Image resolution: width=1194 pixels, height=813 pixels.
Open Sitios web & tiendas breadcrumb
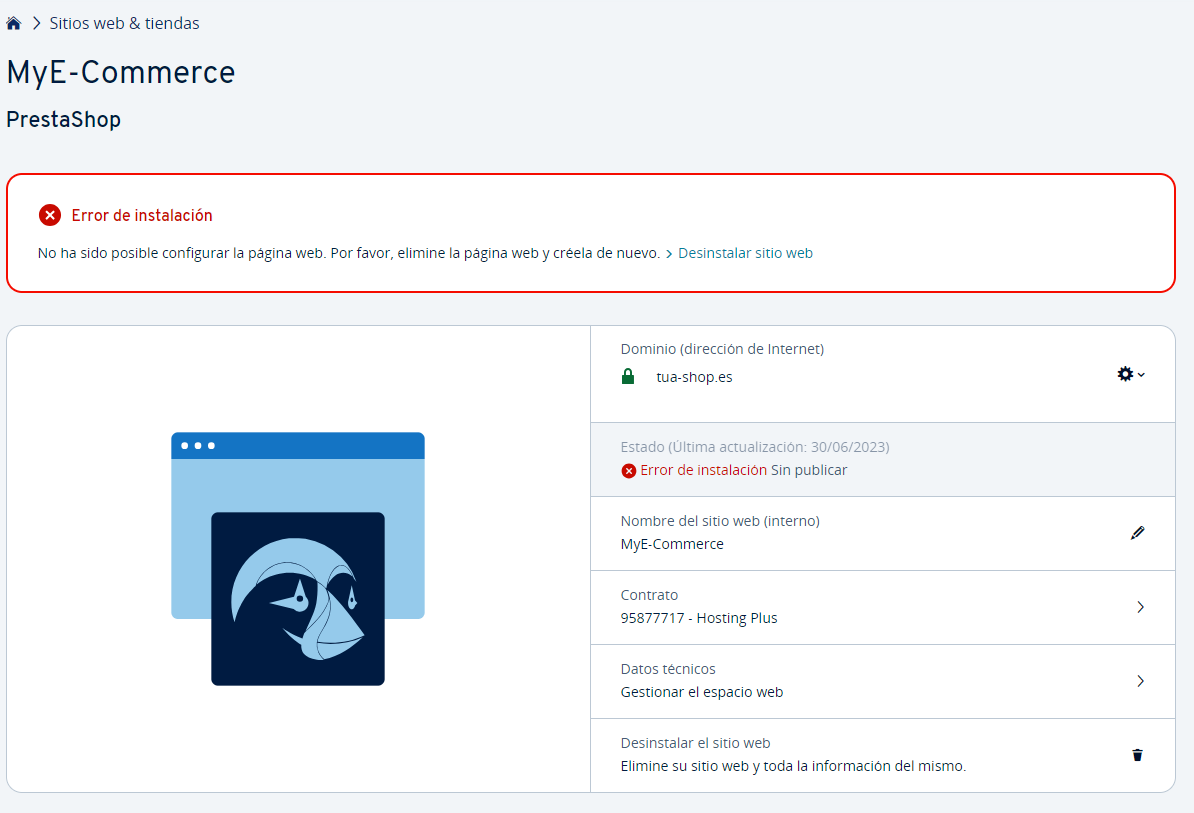pyautogui.click(x=124, y=24)
